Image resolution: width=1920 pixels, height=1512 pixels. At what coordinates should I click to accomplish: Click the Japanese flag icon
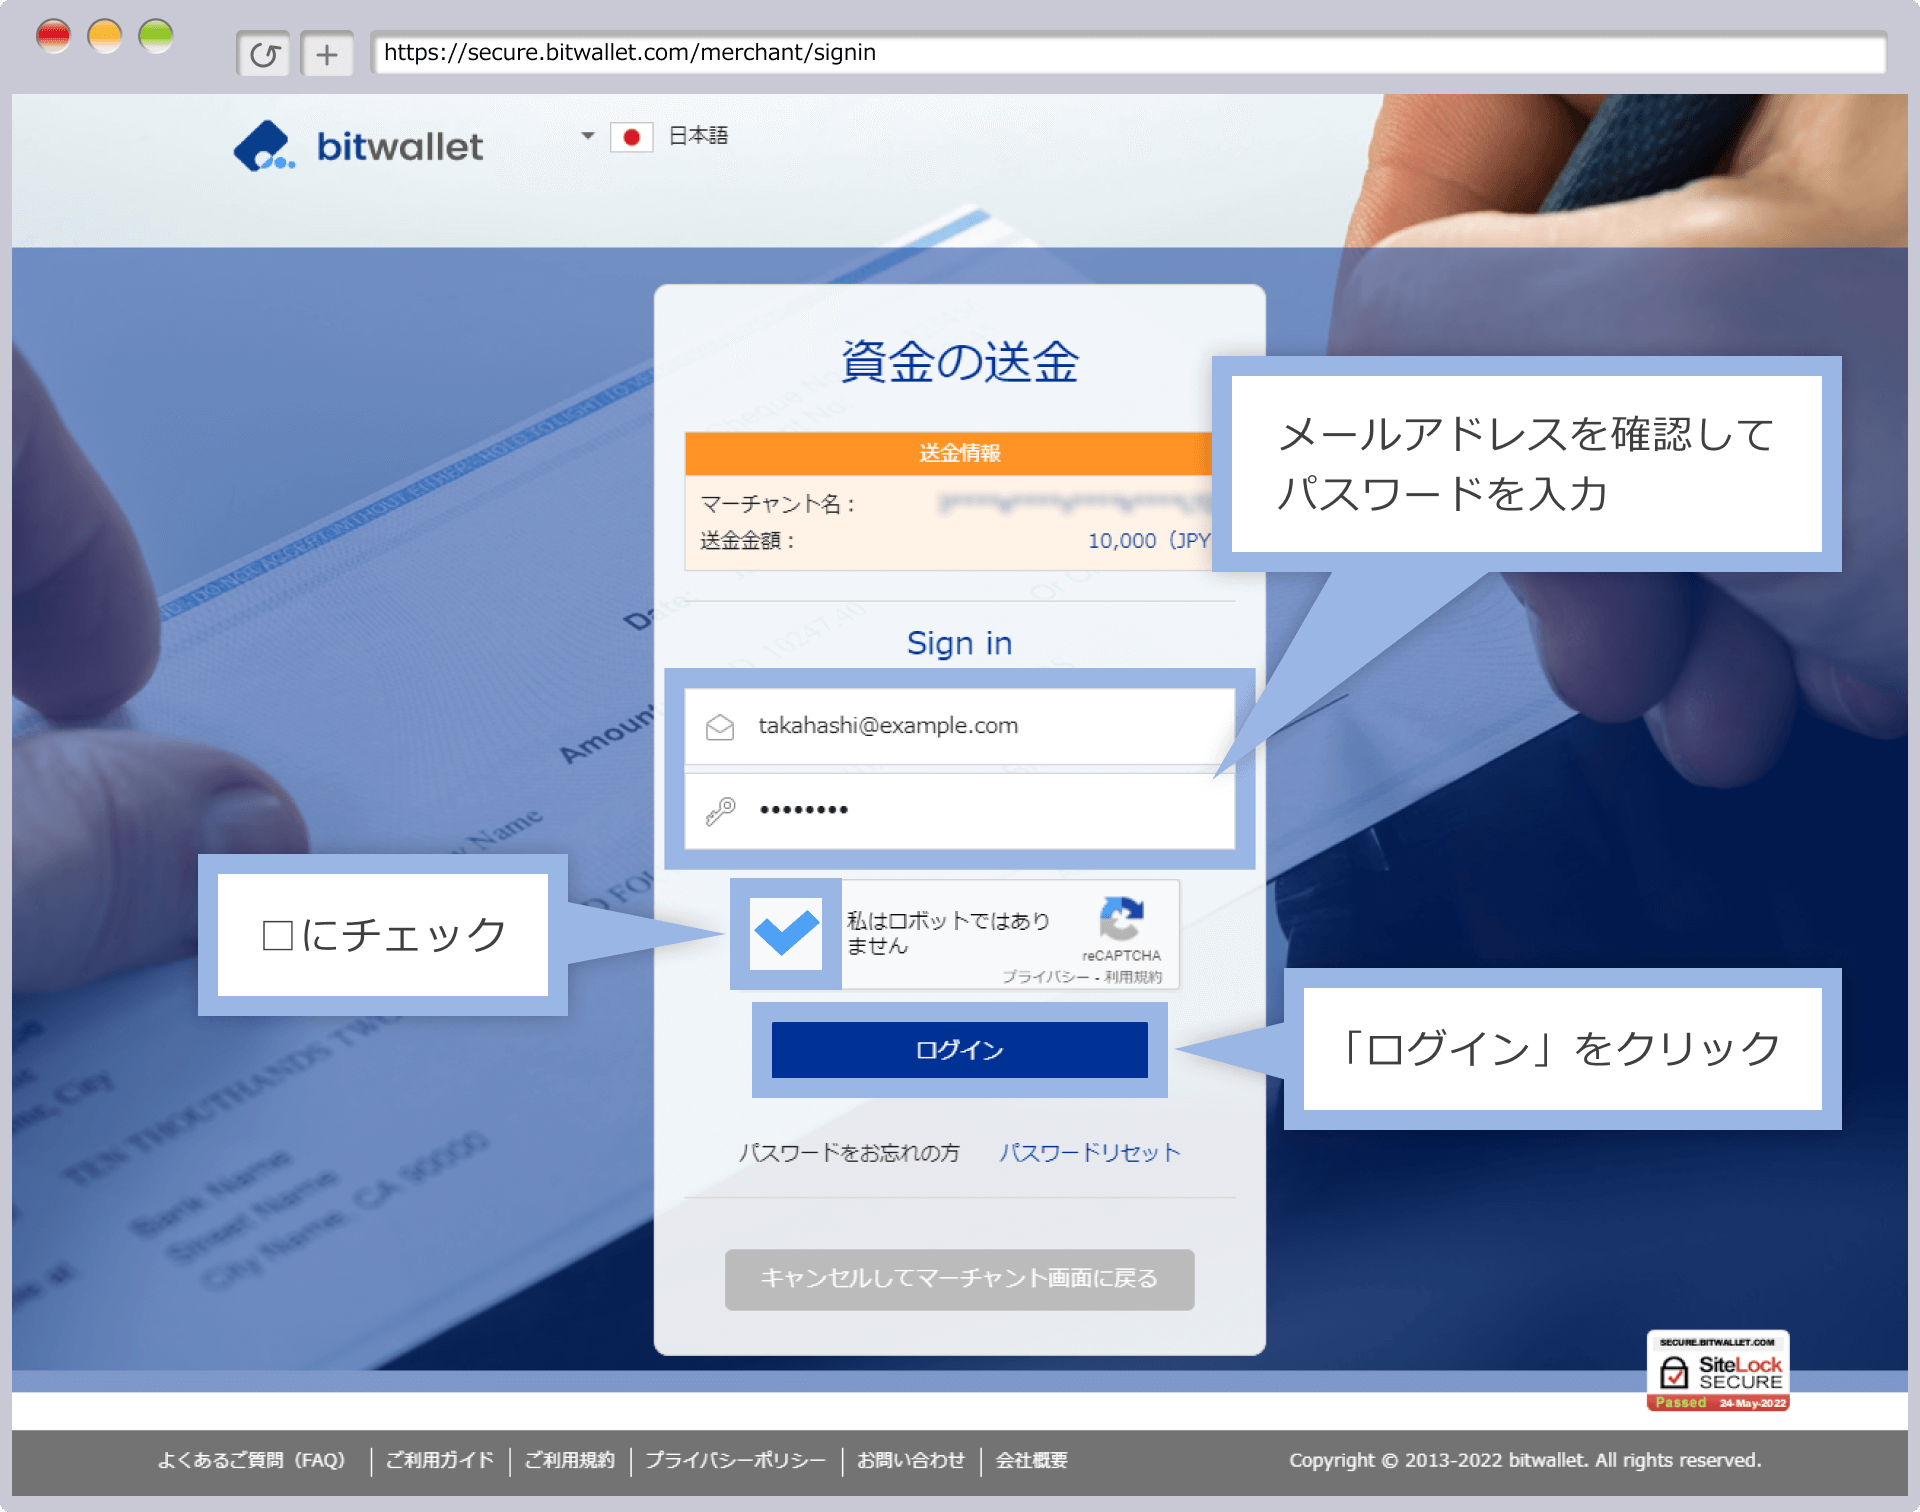633,136
